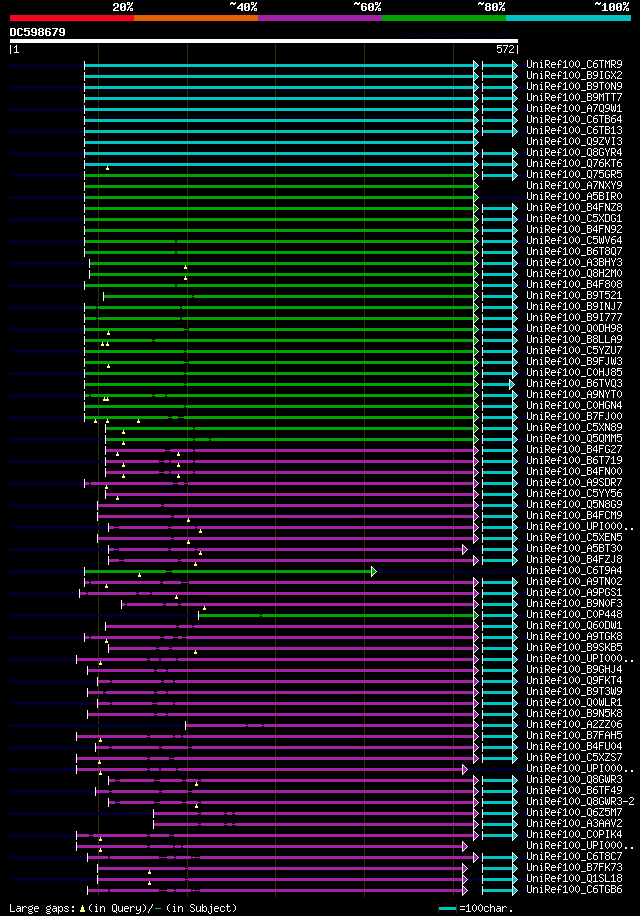640x916 pixels.
Task: Click the green arrowhead ending the C6T9A4 alignment
Action: (374, 571)
